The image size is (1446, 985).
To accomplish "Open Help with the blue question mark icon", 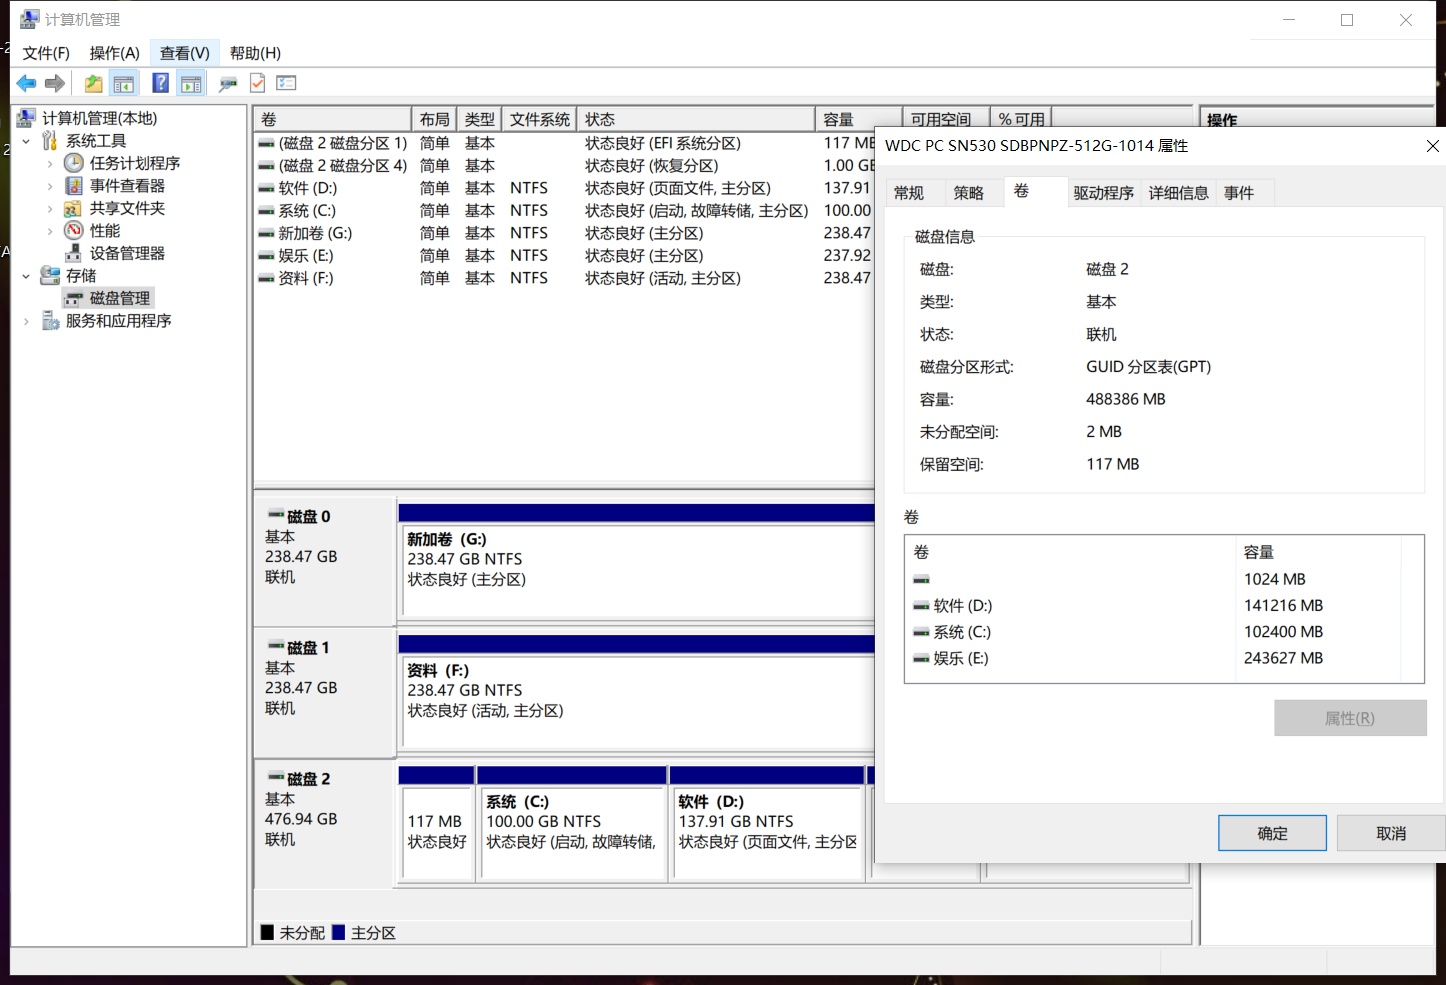I will 160,84.
